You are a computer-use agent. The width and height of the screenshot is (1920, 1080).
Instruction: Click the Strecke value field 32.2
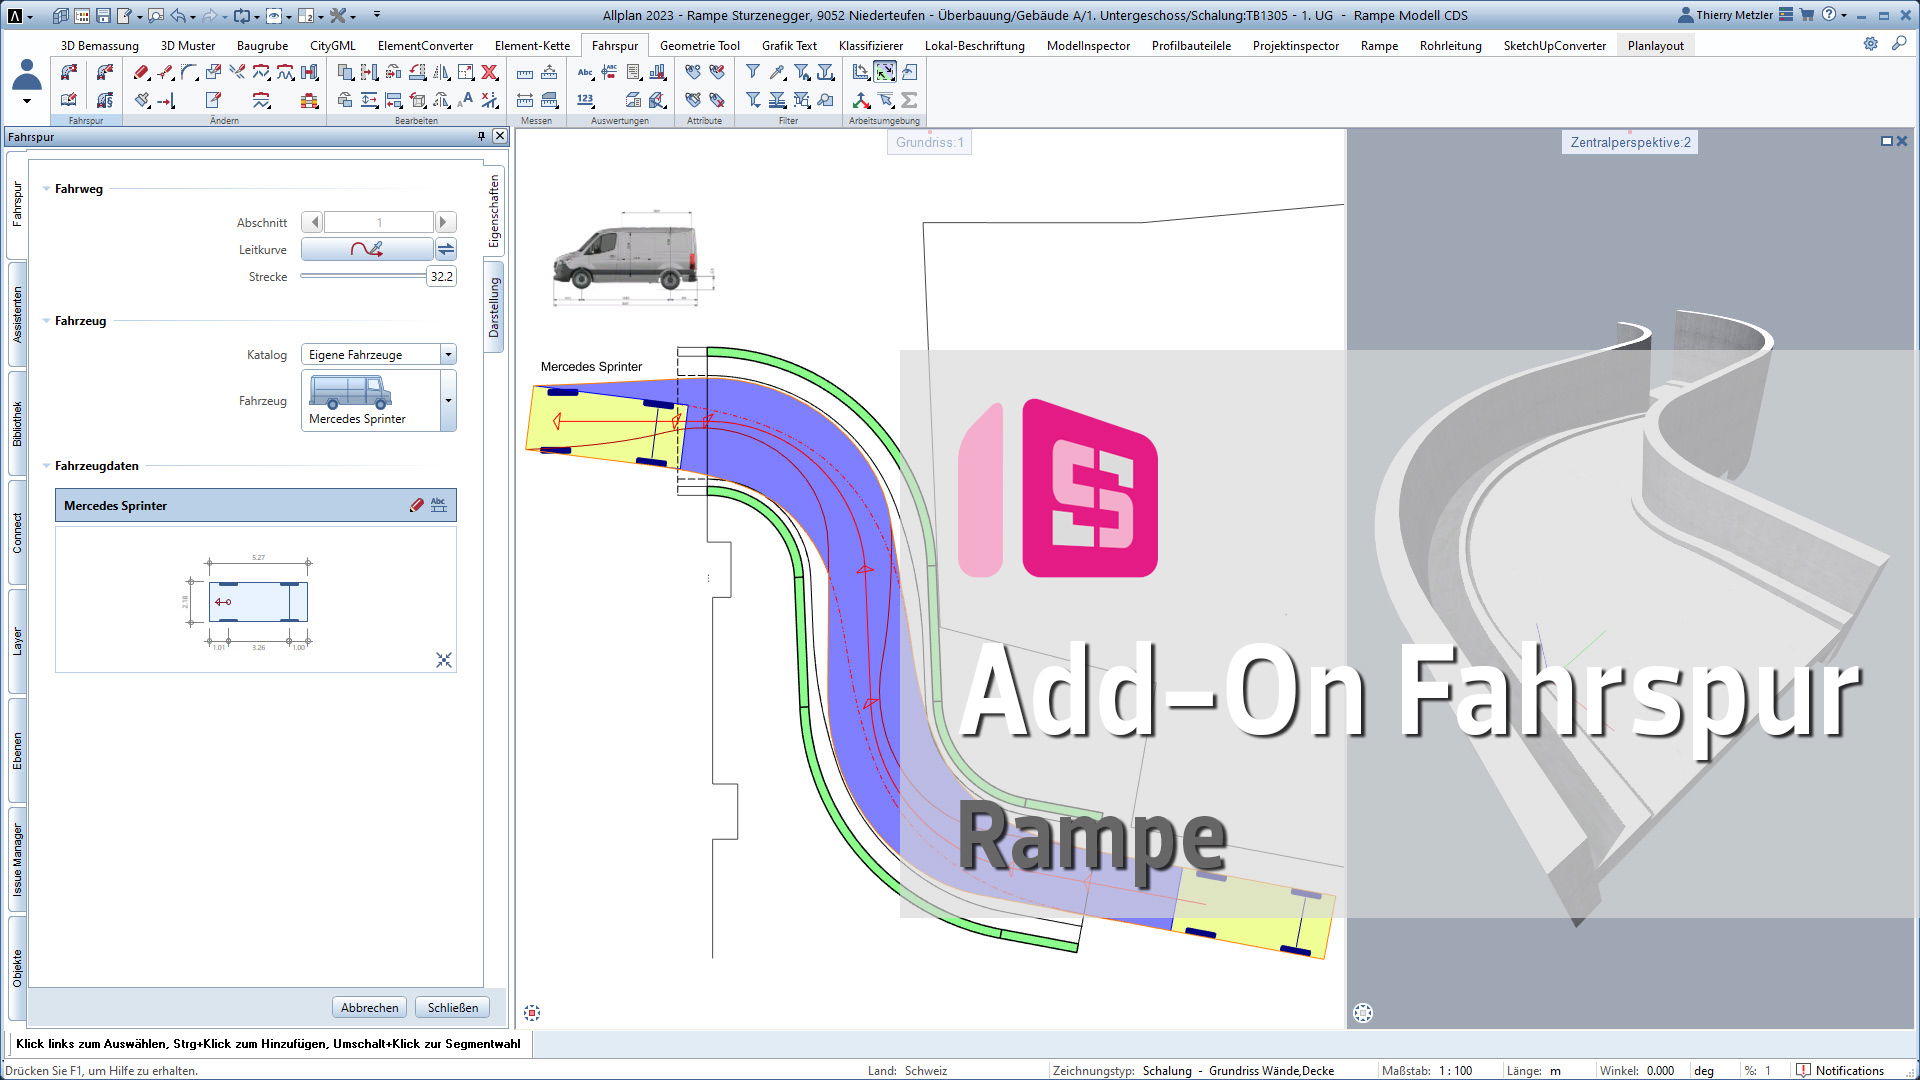coord(441,276)
